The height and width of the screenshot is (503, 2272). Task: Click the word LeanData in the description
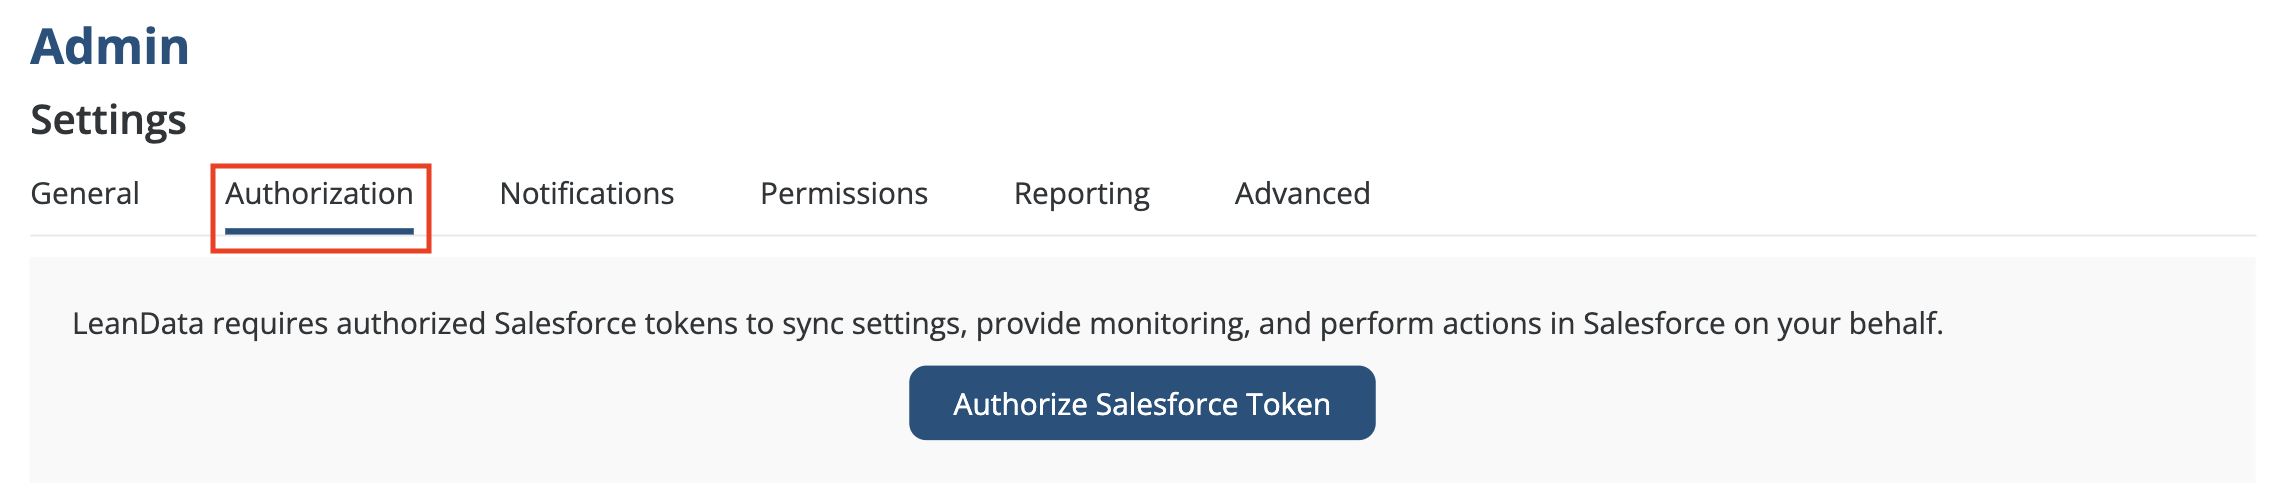point(138,324)
